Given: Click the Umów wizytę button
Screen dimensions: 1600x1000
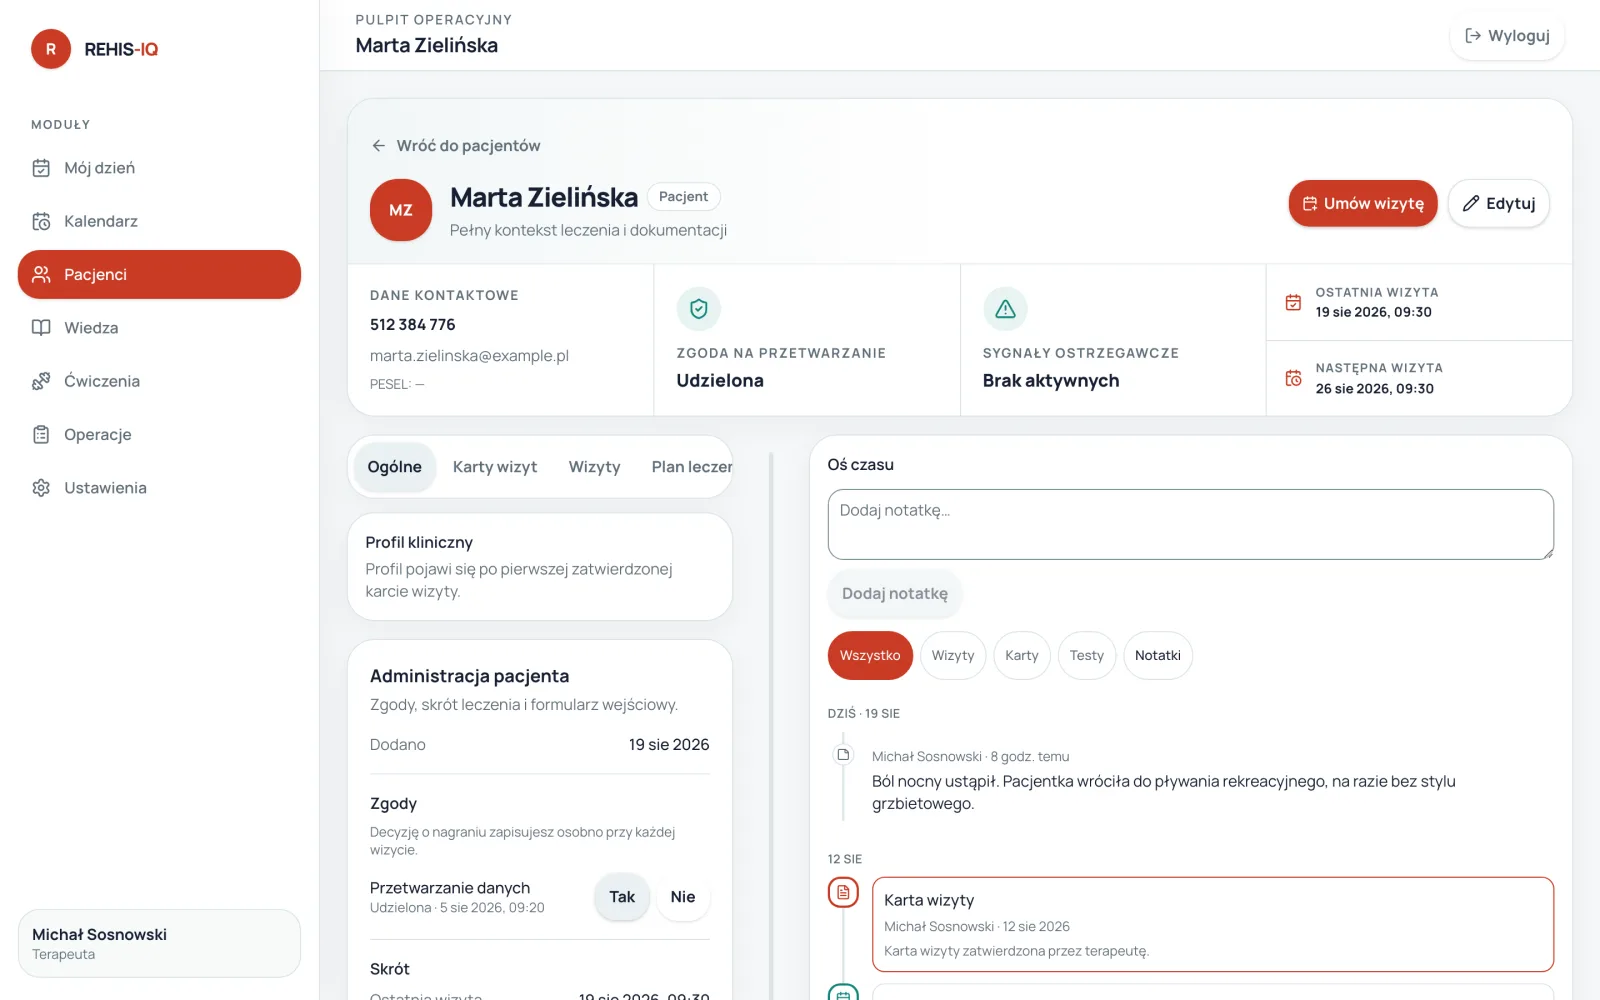Looking at the screenshot, I should (x=1363, y=203).
